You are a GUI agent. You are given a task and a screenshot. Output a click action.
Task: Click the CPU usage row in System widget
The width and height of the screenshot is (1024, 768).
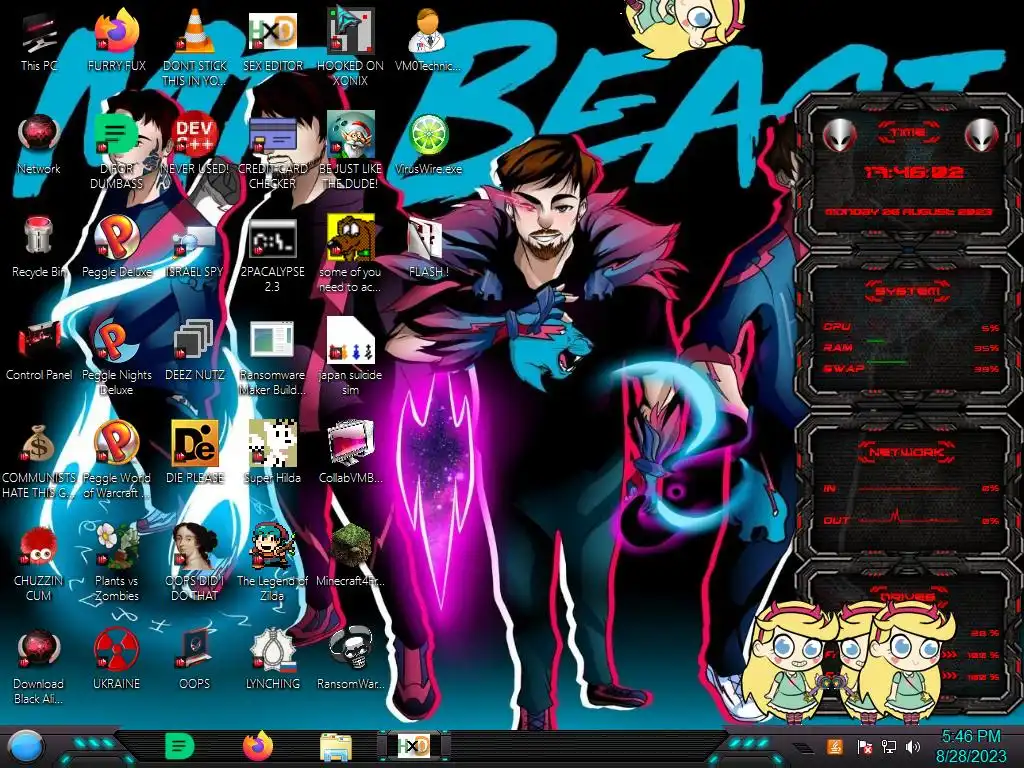910,327
